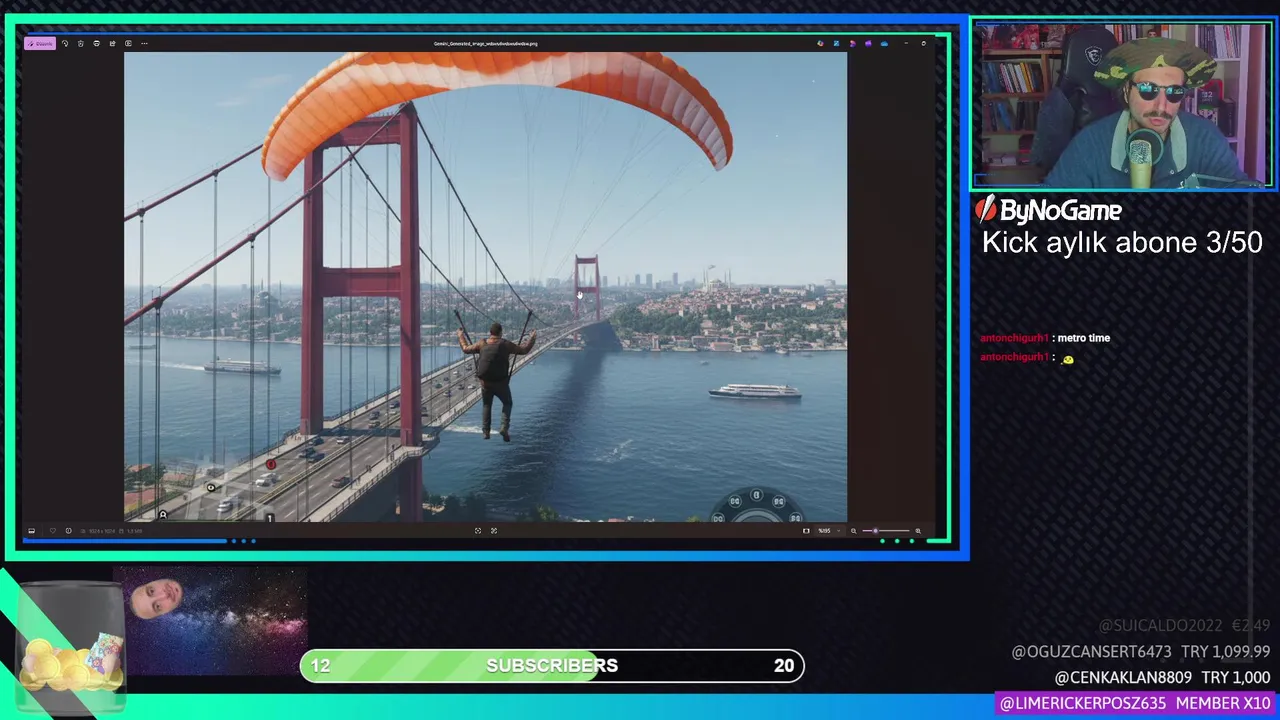Click the blue Paint-style app icon
The height and width of the screenshot is (720, 1280).
point(836,43)
